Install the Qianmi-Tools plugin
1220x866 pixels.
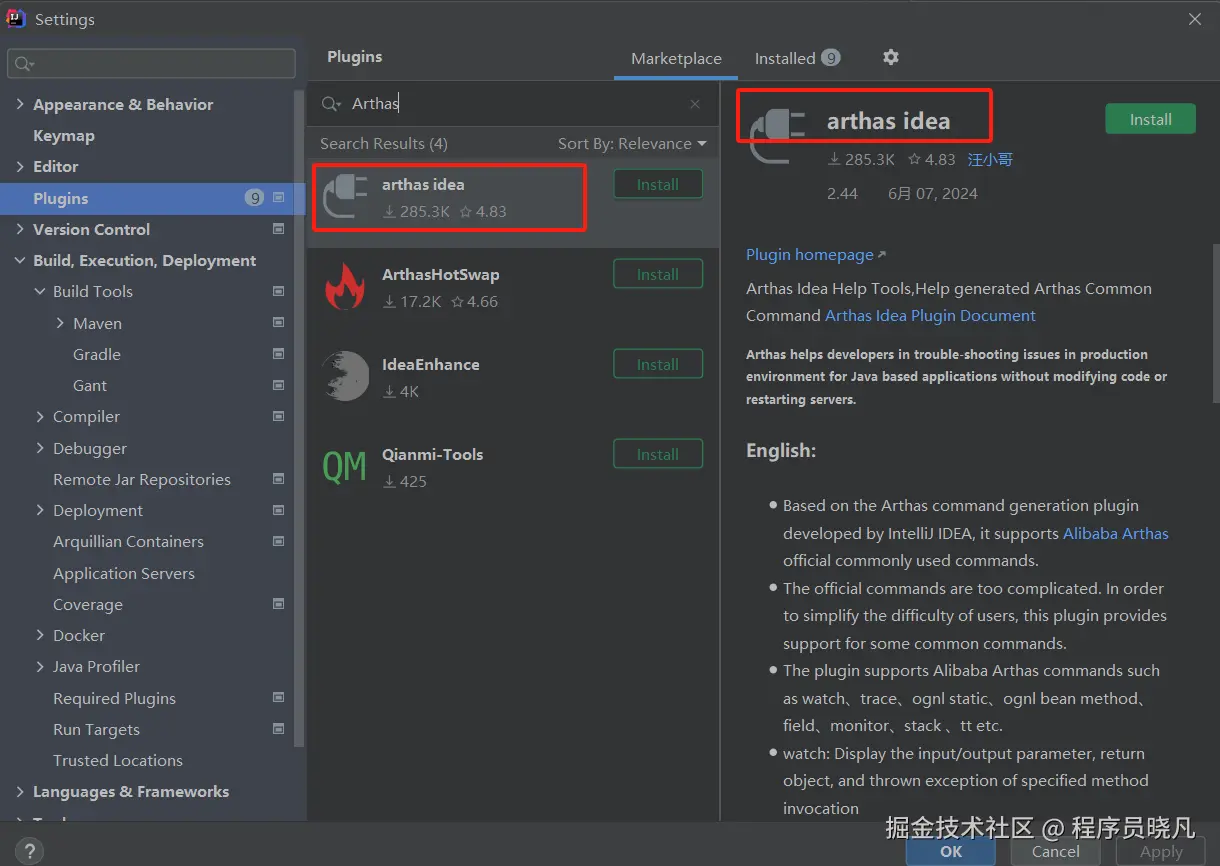[658, 454]
